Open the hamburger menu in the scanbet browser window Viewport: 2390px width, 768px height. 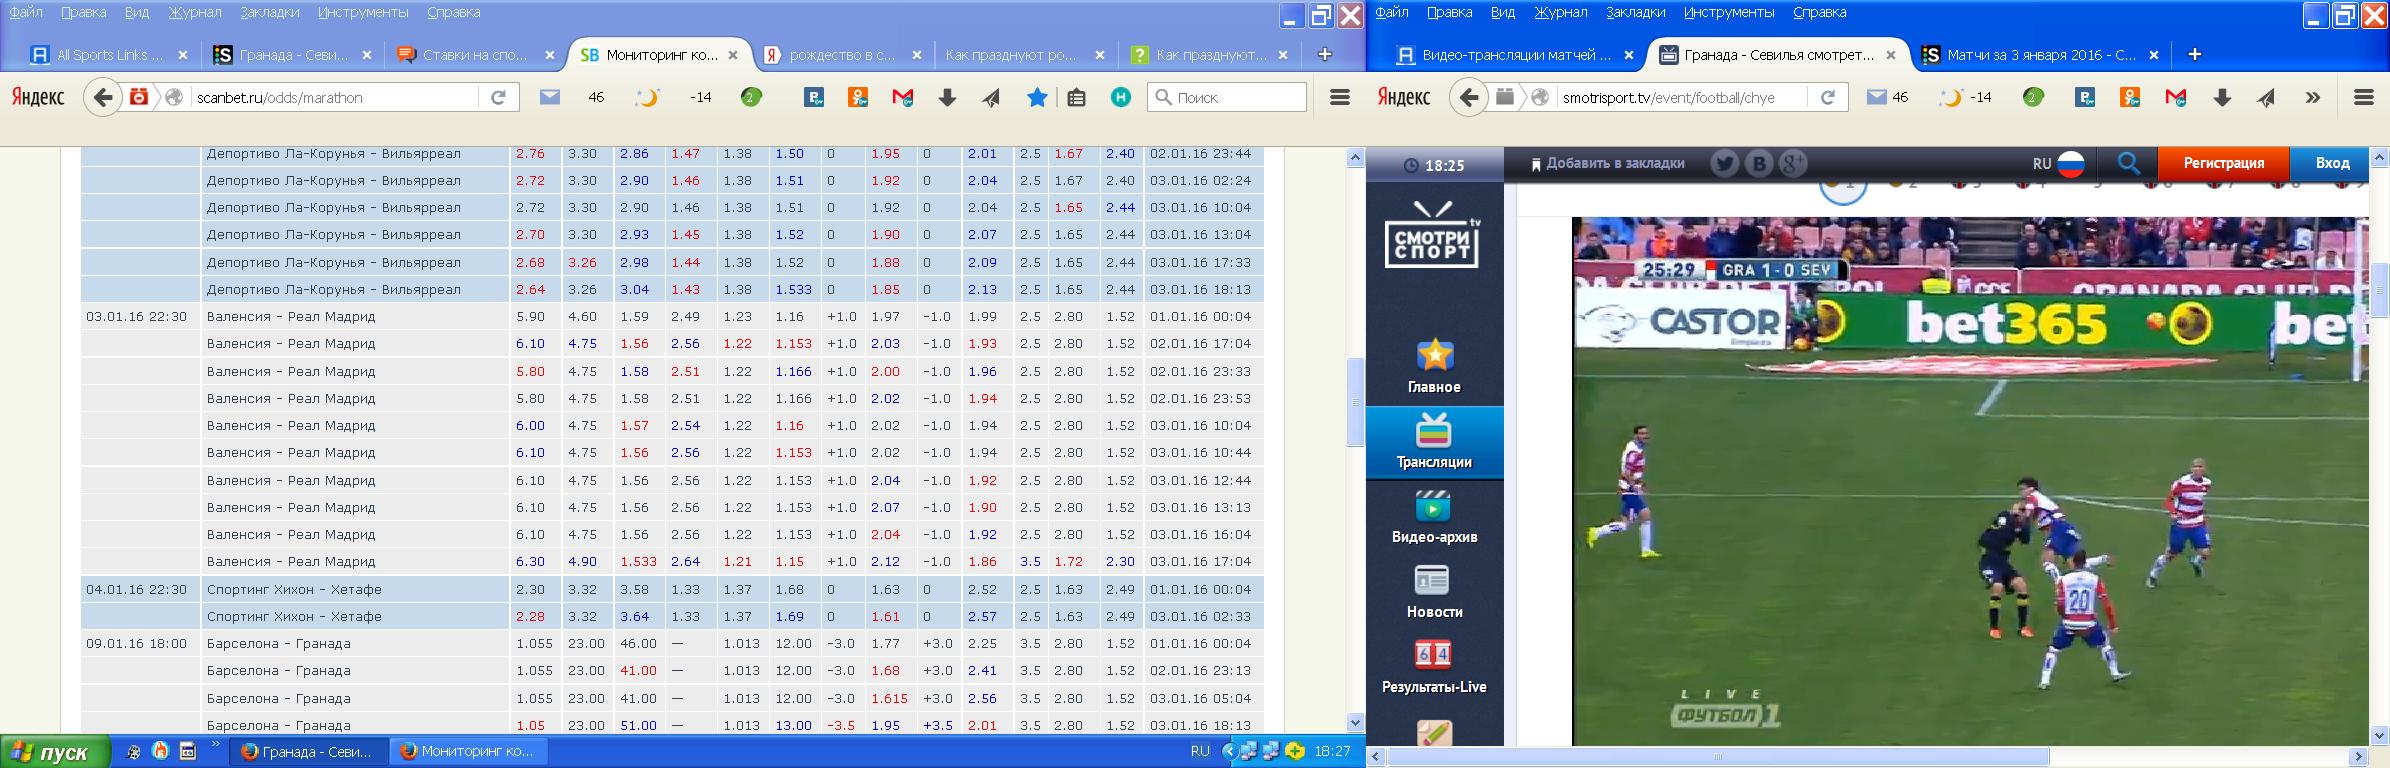pyautogui.click(x=1339, y=97)
